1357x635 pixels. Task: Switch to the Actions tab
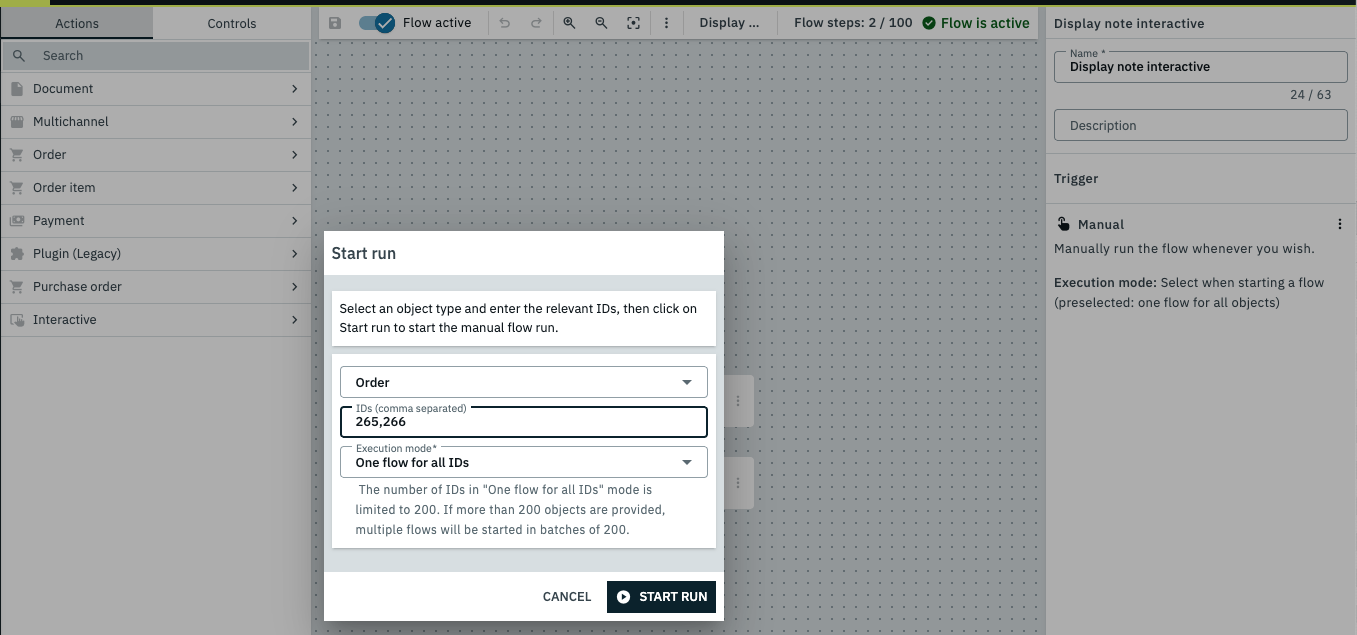[77, 23]
